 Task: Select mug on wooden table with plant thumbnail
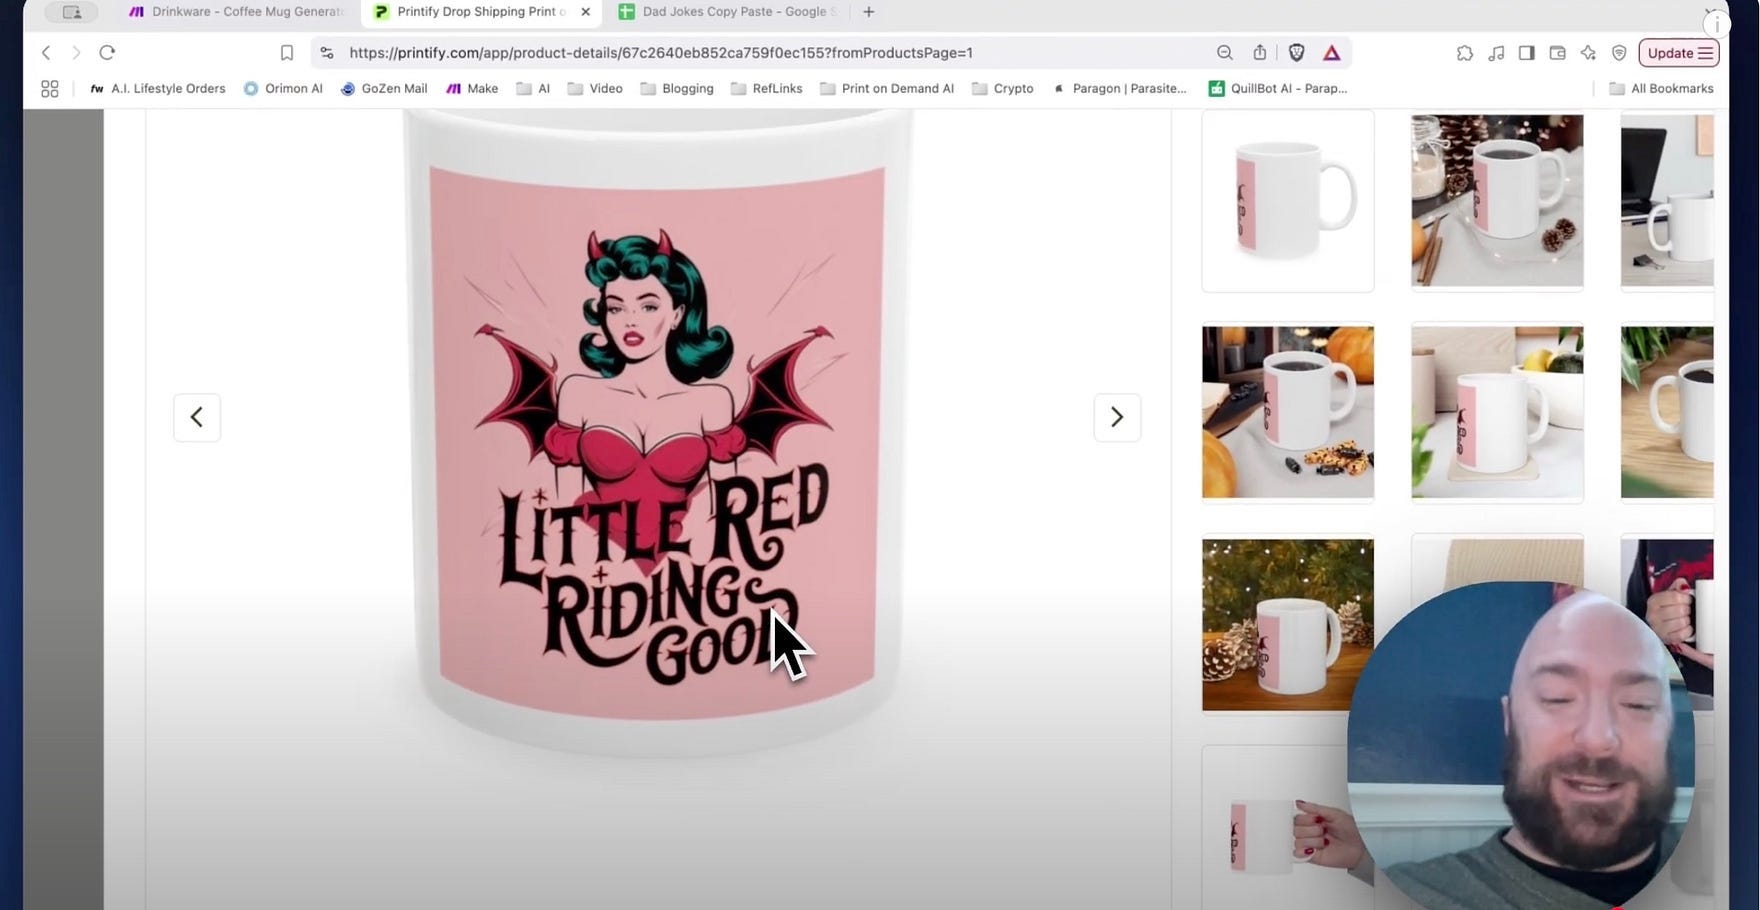click(1667, 412)
